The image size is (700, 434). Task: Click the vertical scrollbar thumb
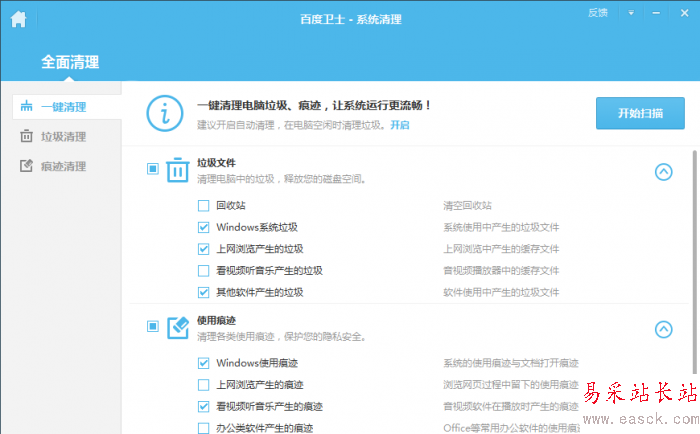[694, 262]
